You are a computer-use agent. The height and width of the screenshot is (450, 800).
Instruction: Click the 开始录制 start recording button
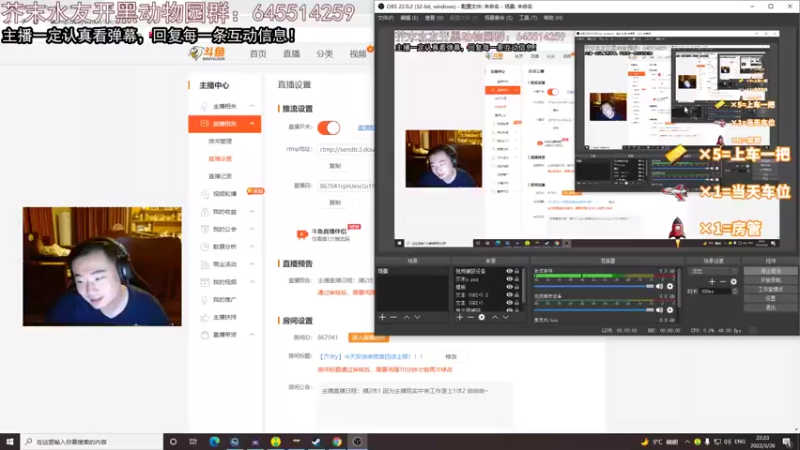(770, 280)
